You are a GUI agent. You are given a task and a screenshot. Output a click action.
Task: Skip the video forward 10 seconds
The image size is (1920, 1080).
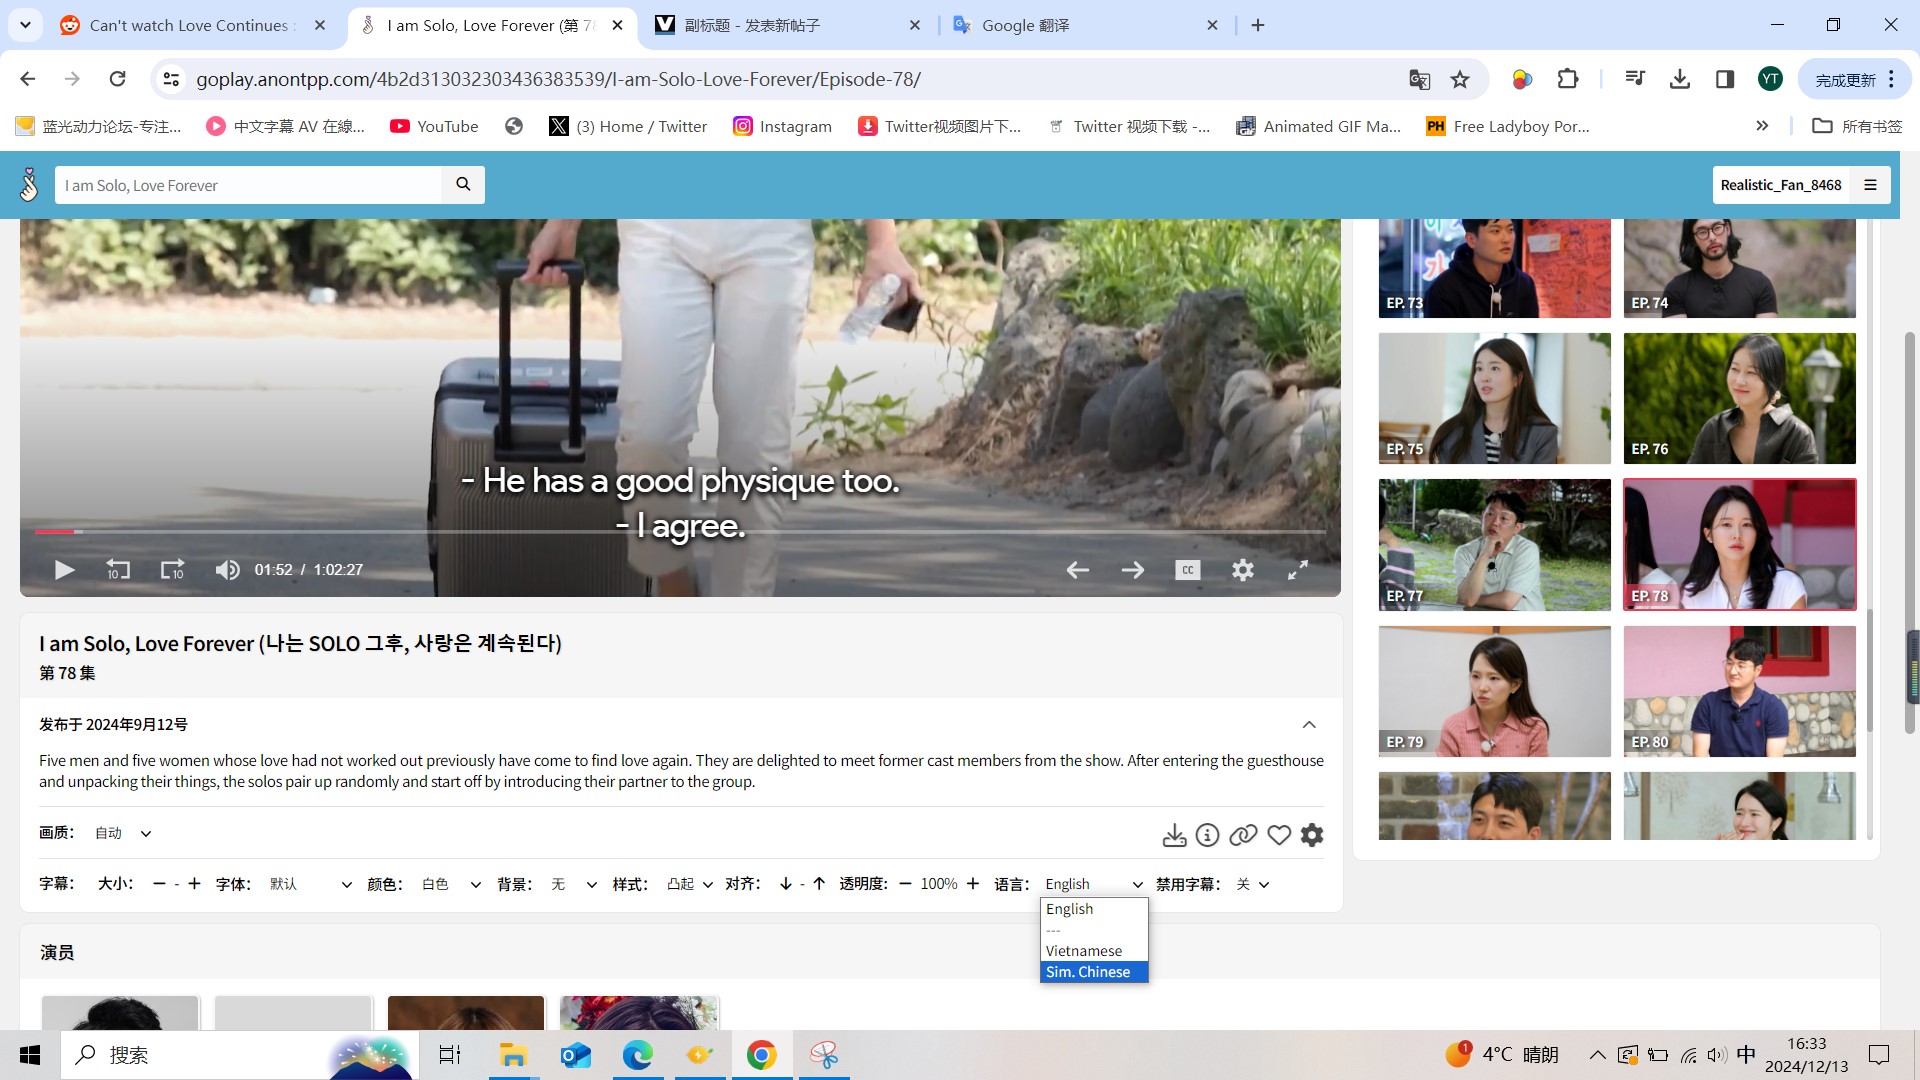pos(172,570)
